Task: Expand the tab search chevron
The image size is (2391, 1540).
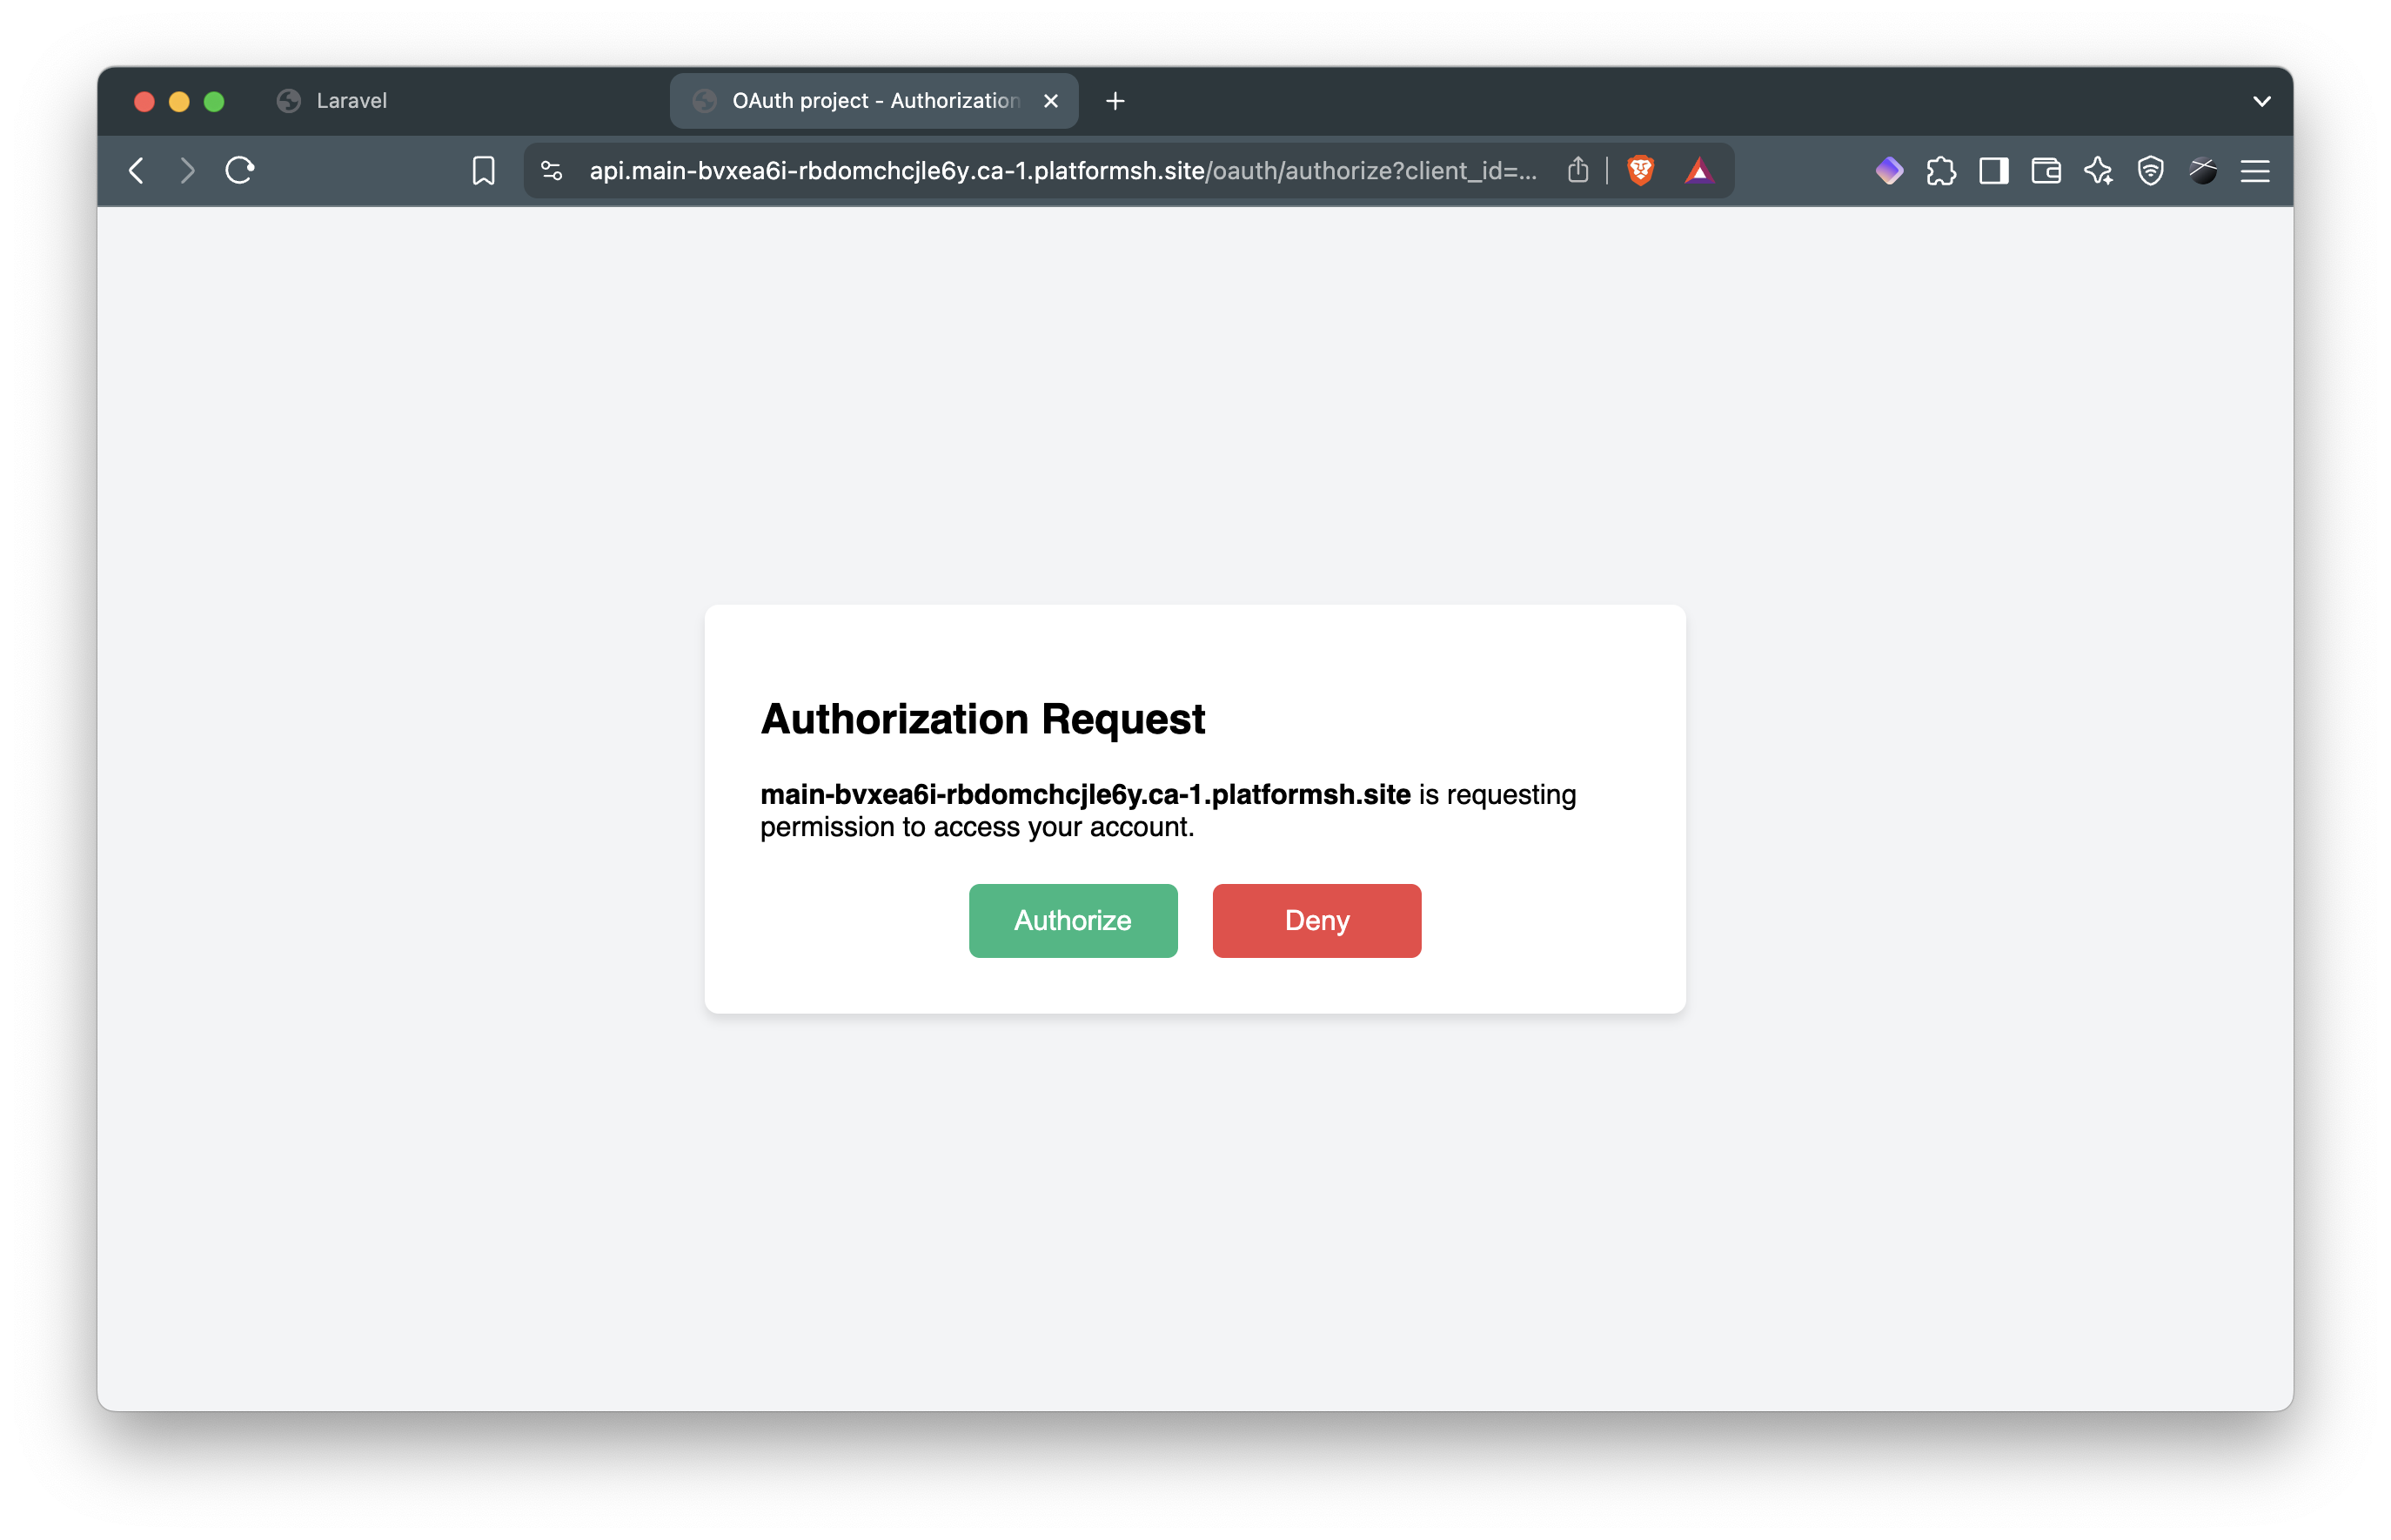Action: 2261,101
